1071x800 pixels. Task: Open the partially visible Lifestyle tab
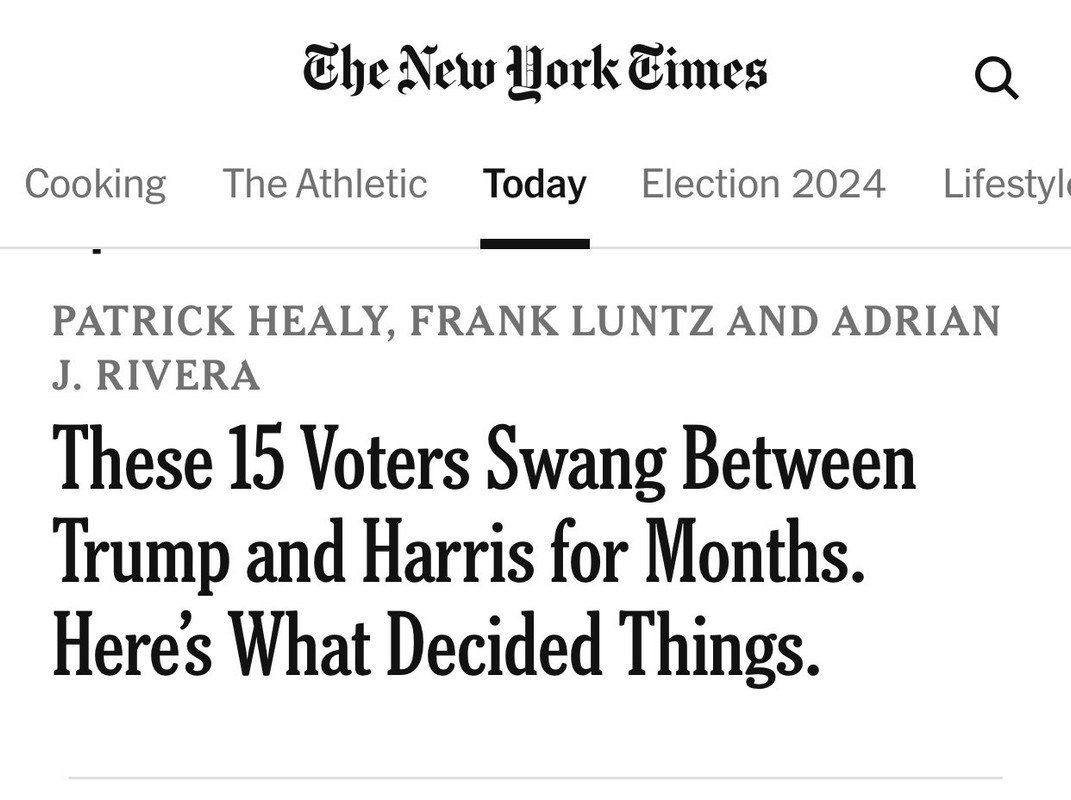pos(1007,184)
